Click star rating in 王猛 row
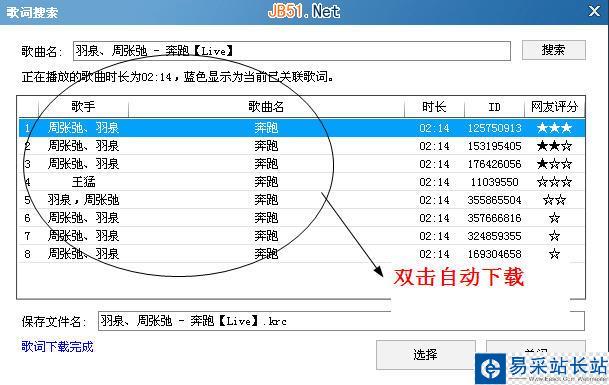 pos(554,182)
